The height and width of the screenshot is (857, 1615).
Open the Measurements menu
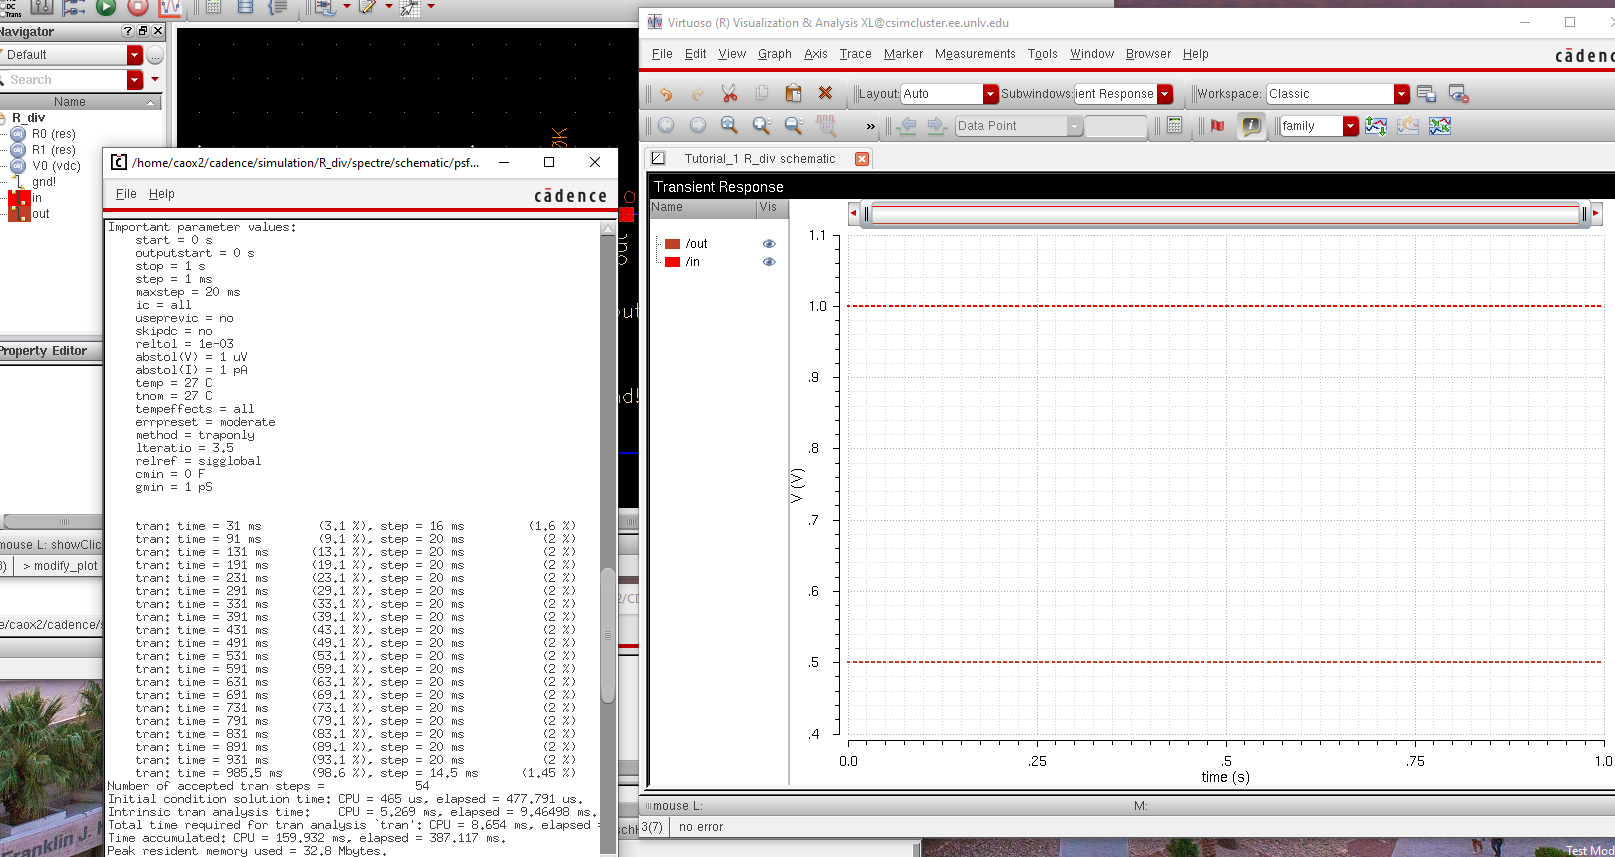(x=975, y=54)
